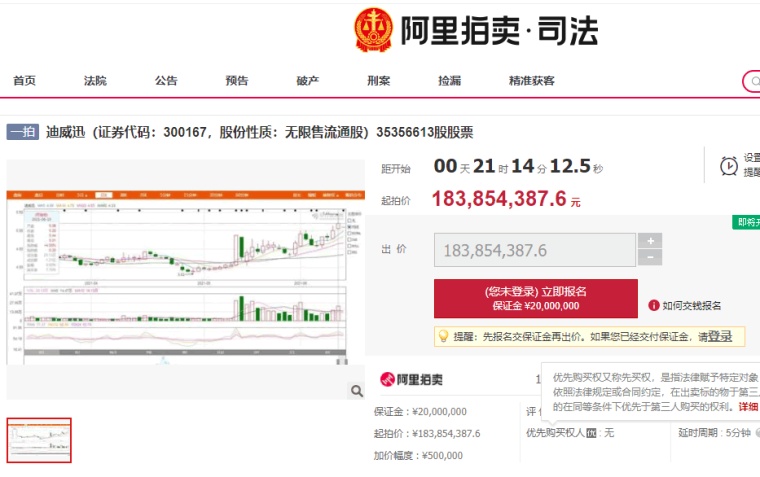Viewport: 760px width, 477px height.
Task: Open the 首页 home menu item
Action: pyautogui.click(x=24, y=81)
